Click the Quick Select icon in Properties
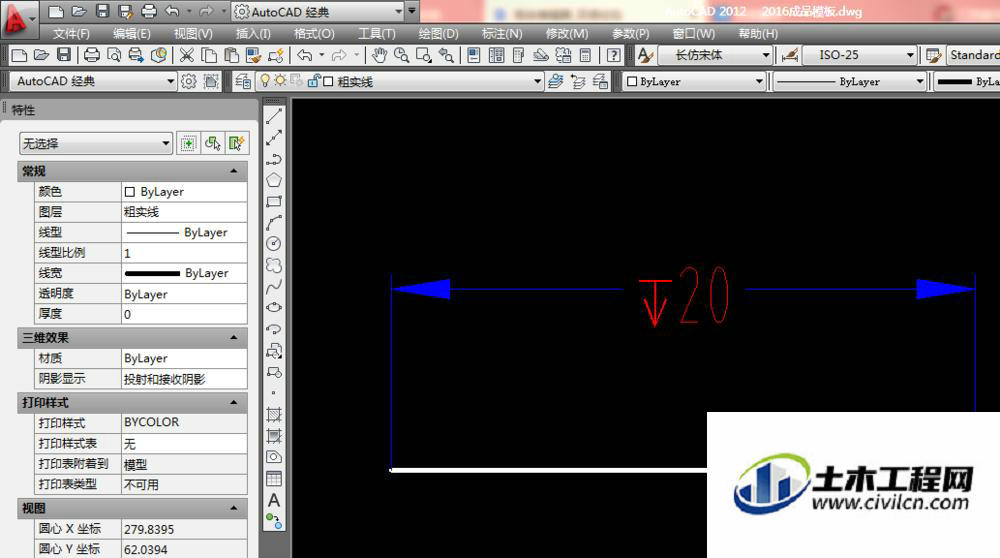 coord(236,143)
